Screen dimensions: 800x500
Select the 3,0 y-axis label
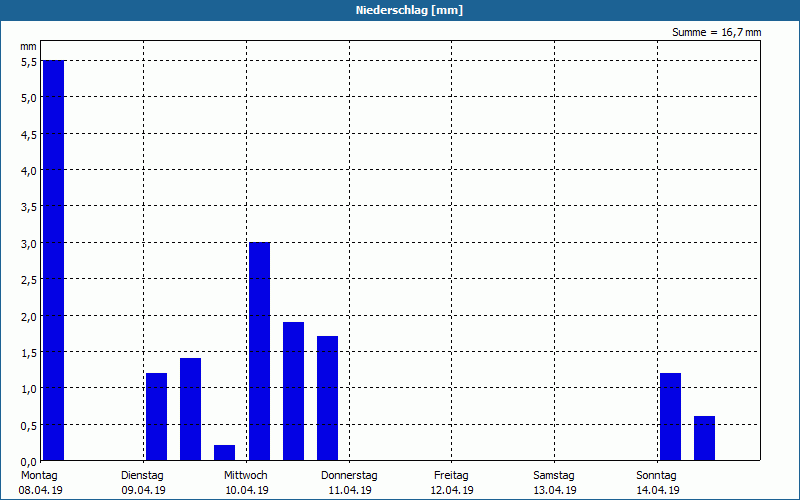click(29, 244)
